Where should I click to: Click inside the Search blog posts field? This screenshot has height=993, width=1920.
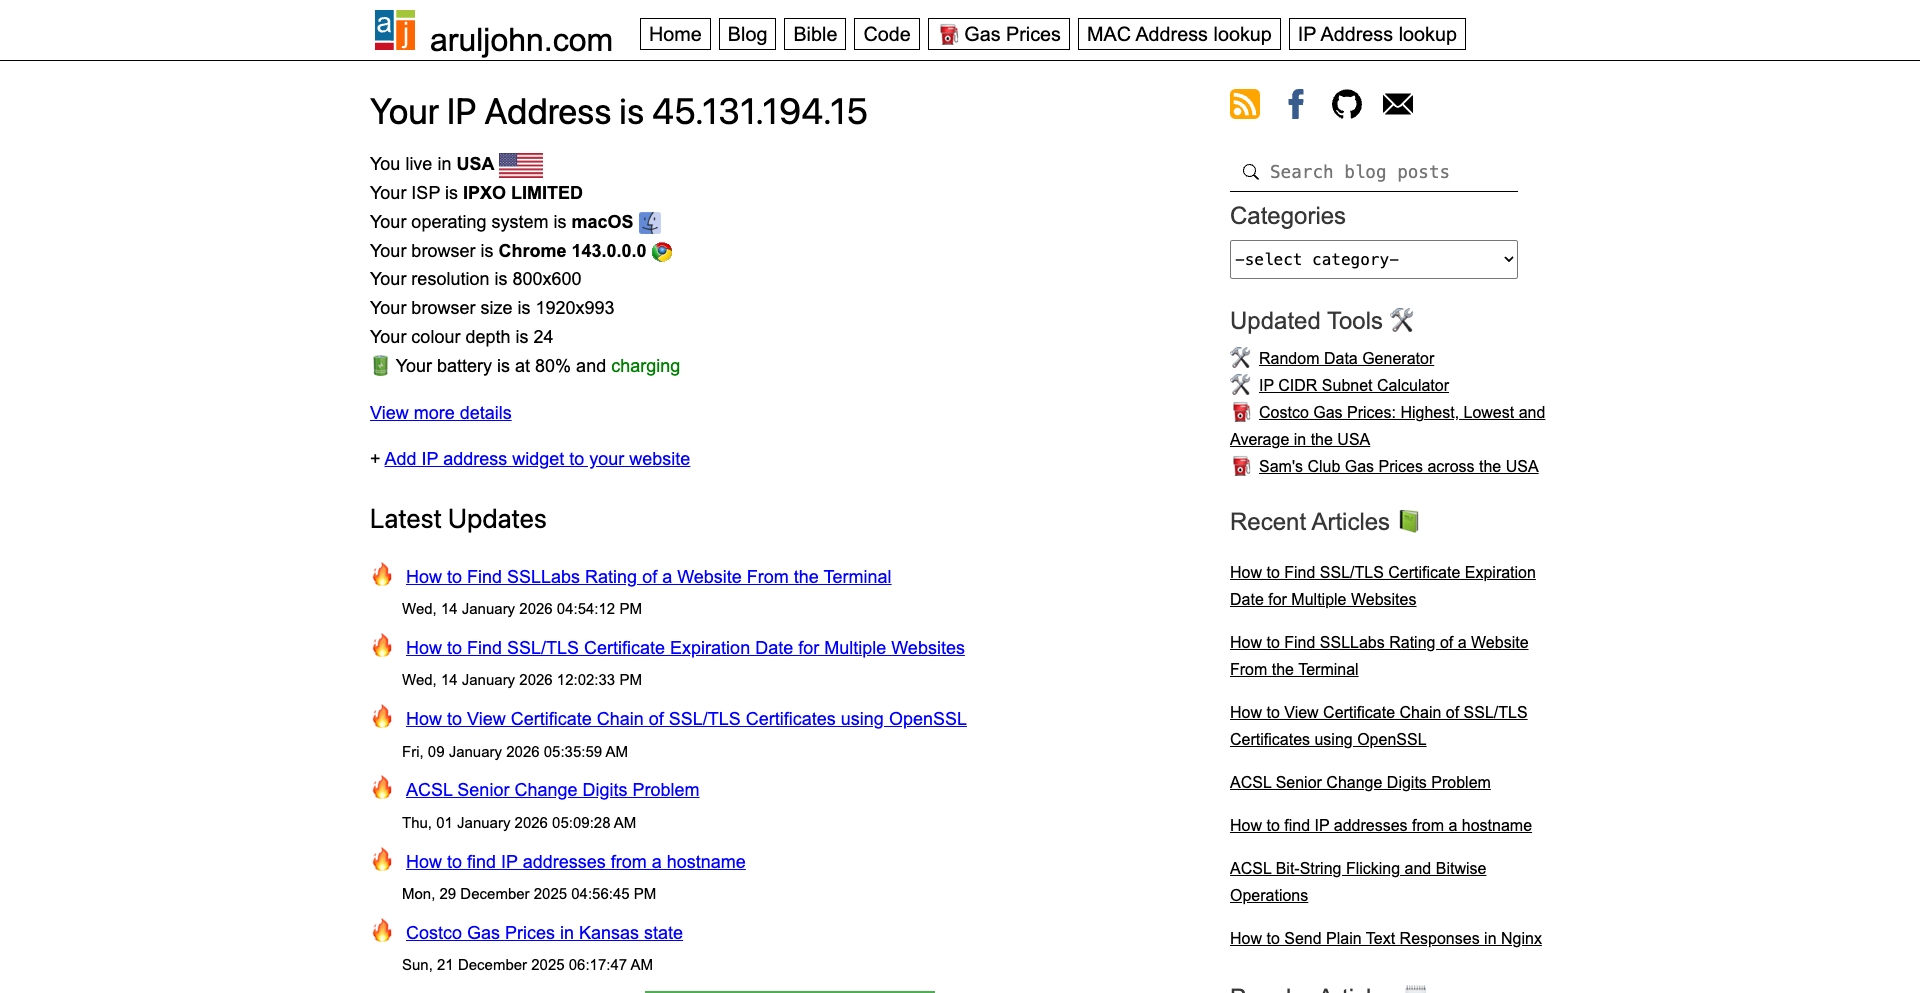(x=1380, y=172)
